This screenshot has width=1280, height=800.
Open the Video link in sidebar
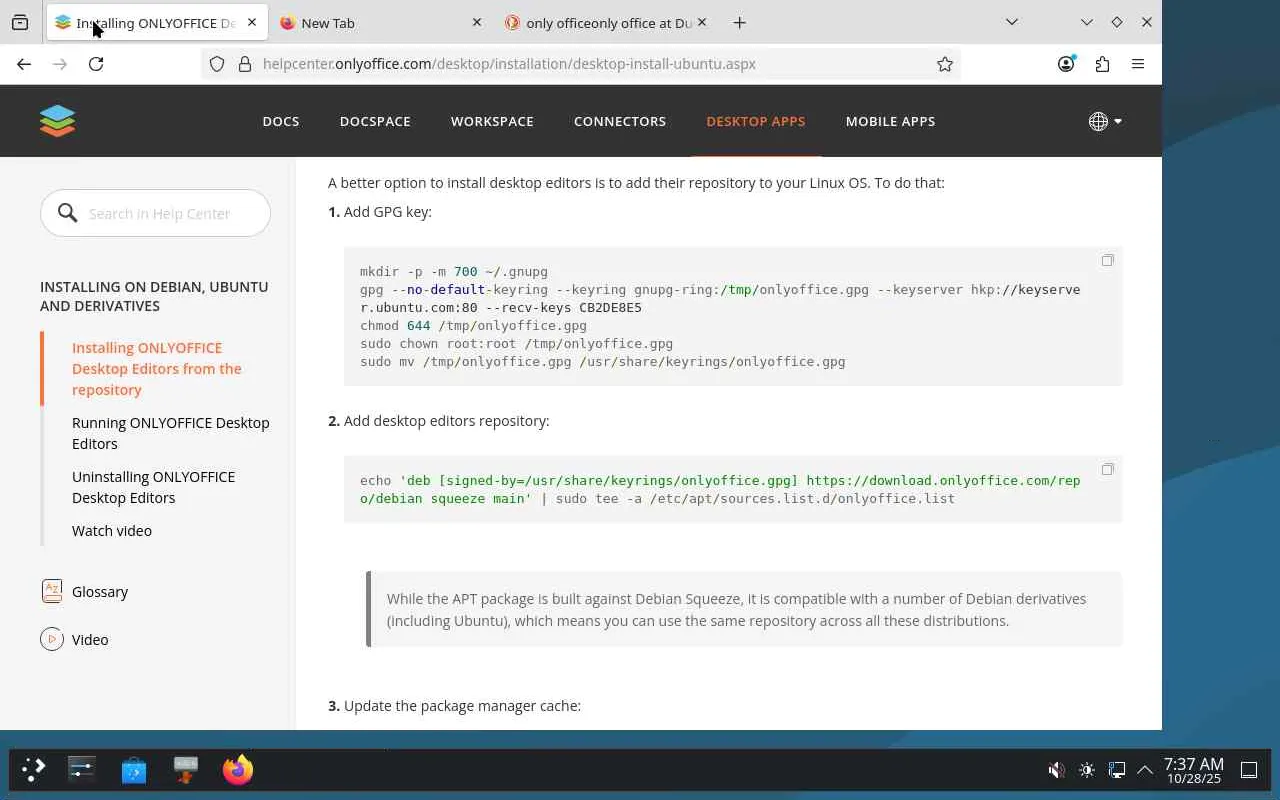[x=90, y=639]
